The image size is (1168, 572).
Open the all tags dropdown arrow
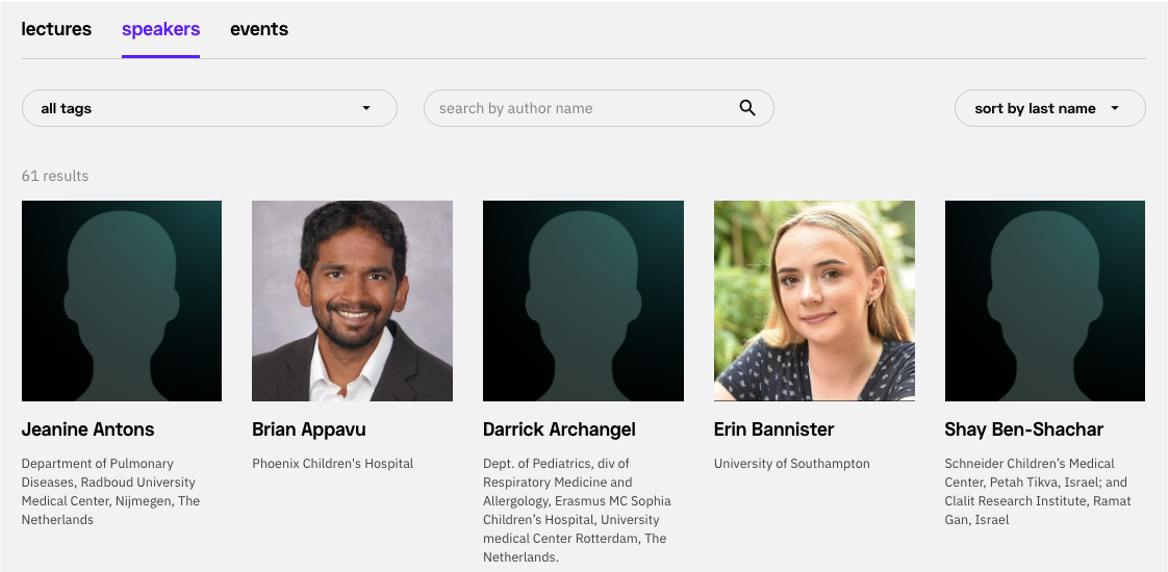tap(366, 108)
